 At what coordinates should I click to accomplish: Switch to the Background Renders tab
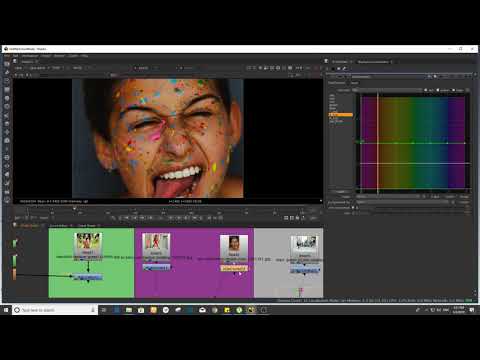[x=373, y=62]
